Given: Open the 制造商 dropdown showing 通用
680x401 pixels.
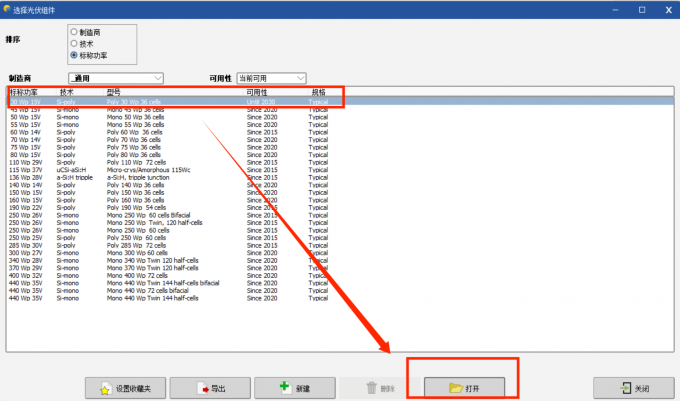Looking at the screenshot, I should [x=115, y=78].
